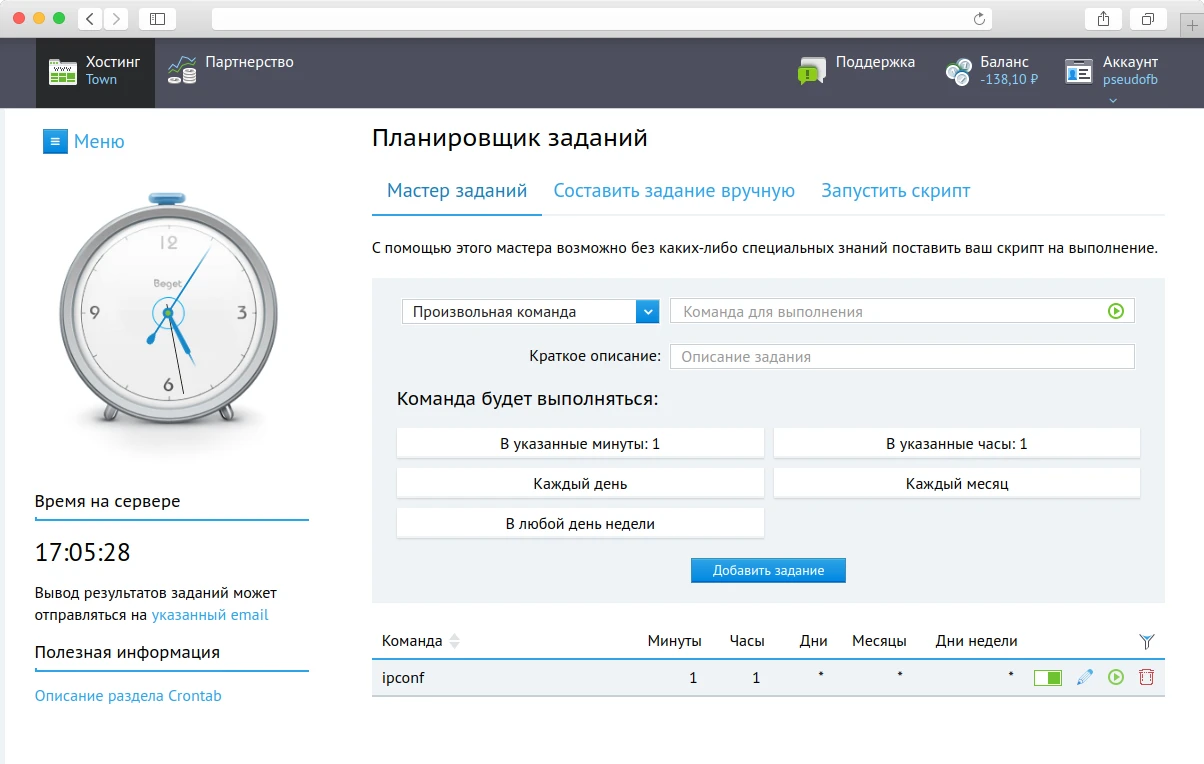This screenshot has width=1204, height=764.
Task: Click the Баланс coins icon
Action: point(959,71)
